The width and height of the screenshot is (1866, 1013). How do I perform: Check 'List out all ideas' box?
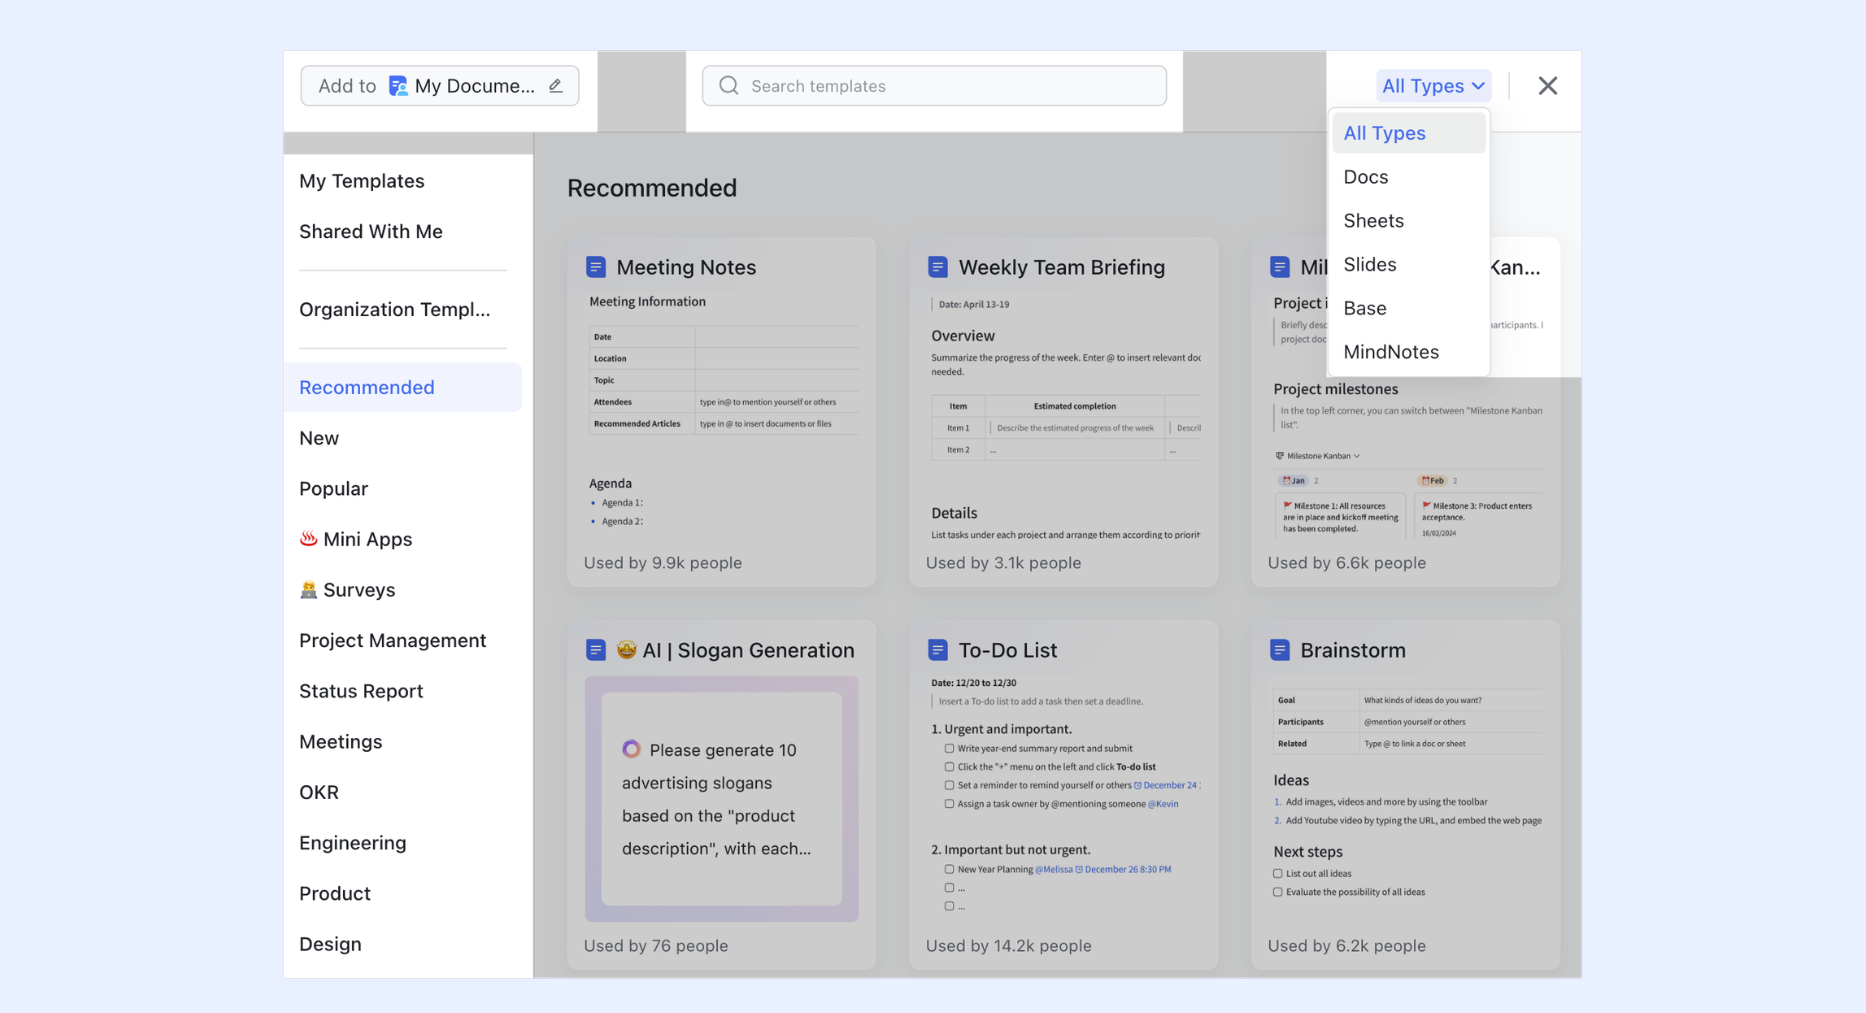point(1278,873)
